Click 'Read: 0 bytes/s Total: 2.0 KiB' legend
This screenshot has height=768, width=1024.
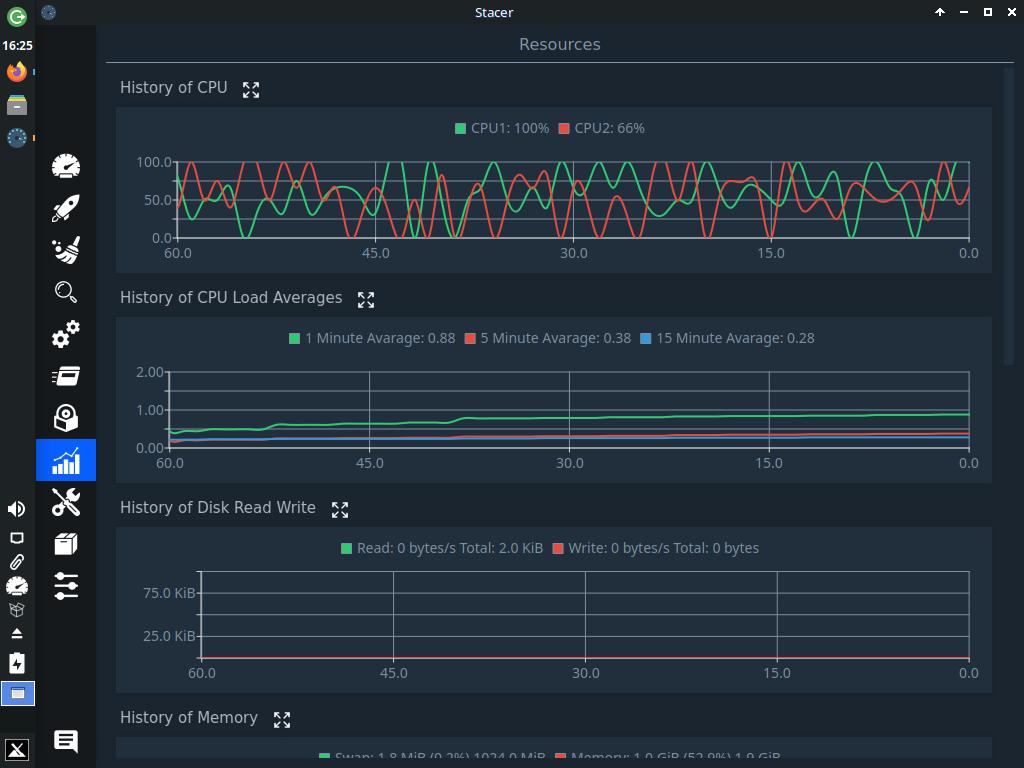click(450, 549)
